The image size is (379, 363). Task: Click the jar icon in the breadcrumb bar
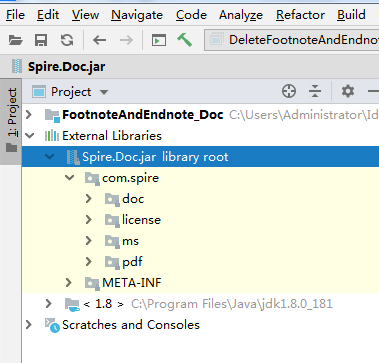click(17, 66)
